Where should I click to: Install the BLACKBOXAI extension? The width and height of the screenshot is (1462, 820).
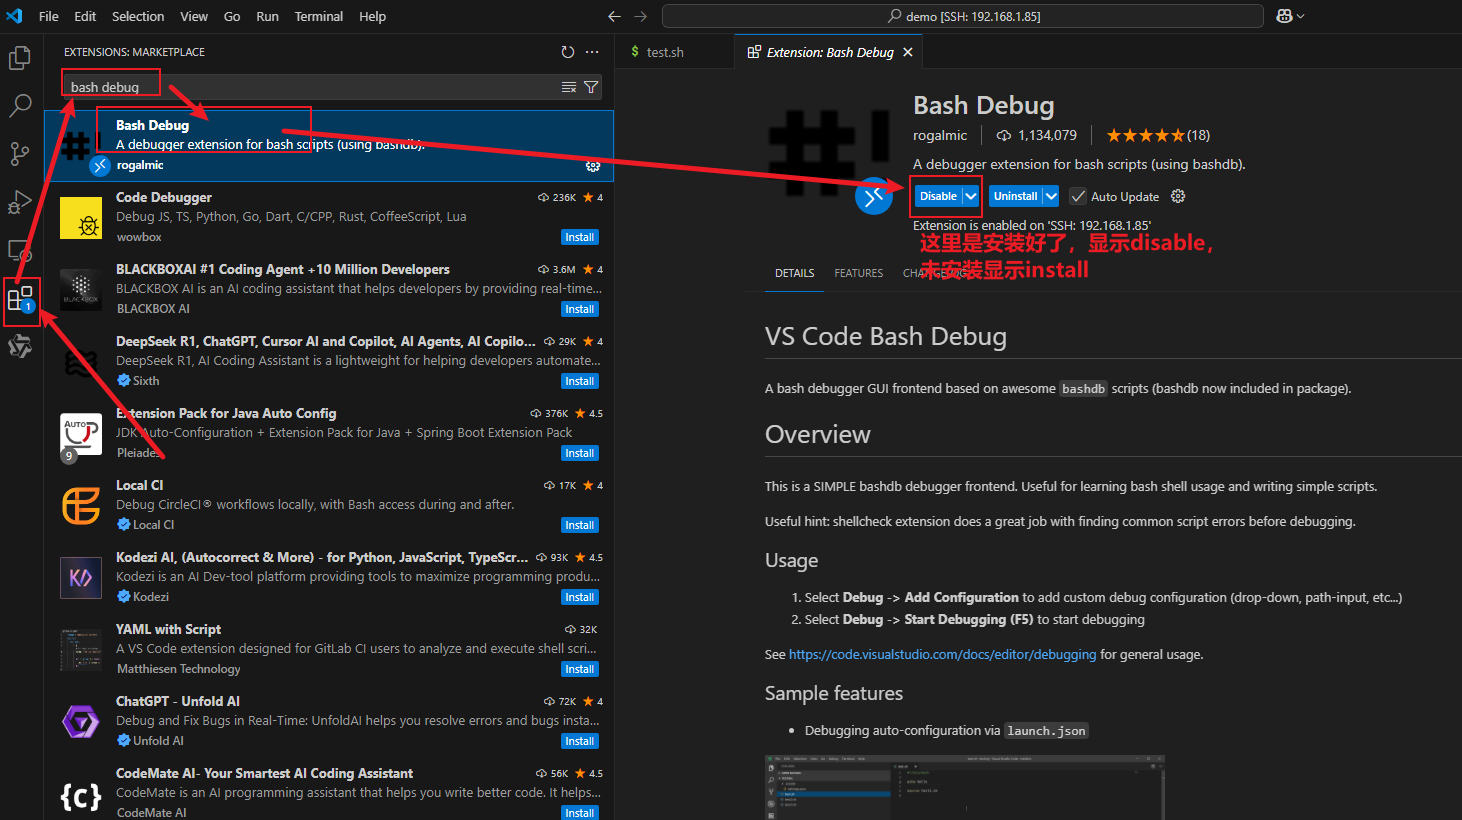(x=580, y=309)
